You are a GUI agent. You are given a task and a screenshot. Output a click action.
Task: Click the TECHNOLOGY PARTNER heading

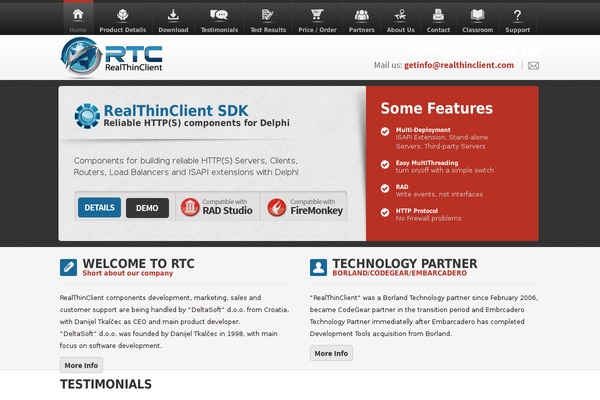(x=405, y=263)
